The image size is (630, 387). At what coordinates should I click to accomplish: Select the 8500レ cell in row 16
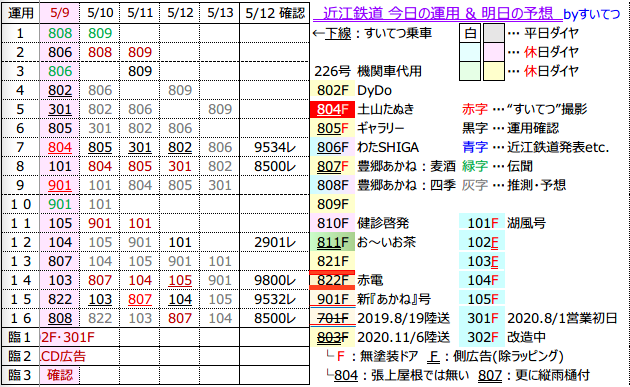(x=275, y=318)
